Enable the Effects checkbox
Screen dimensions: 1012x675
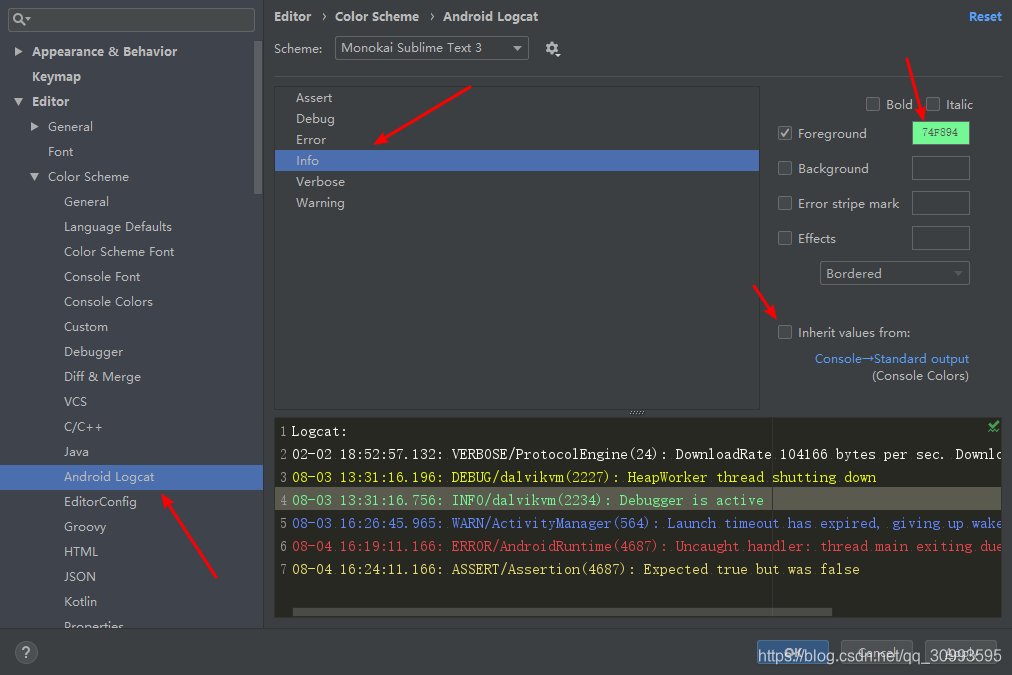pos(785,238)
